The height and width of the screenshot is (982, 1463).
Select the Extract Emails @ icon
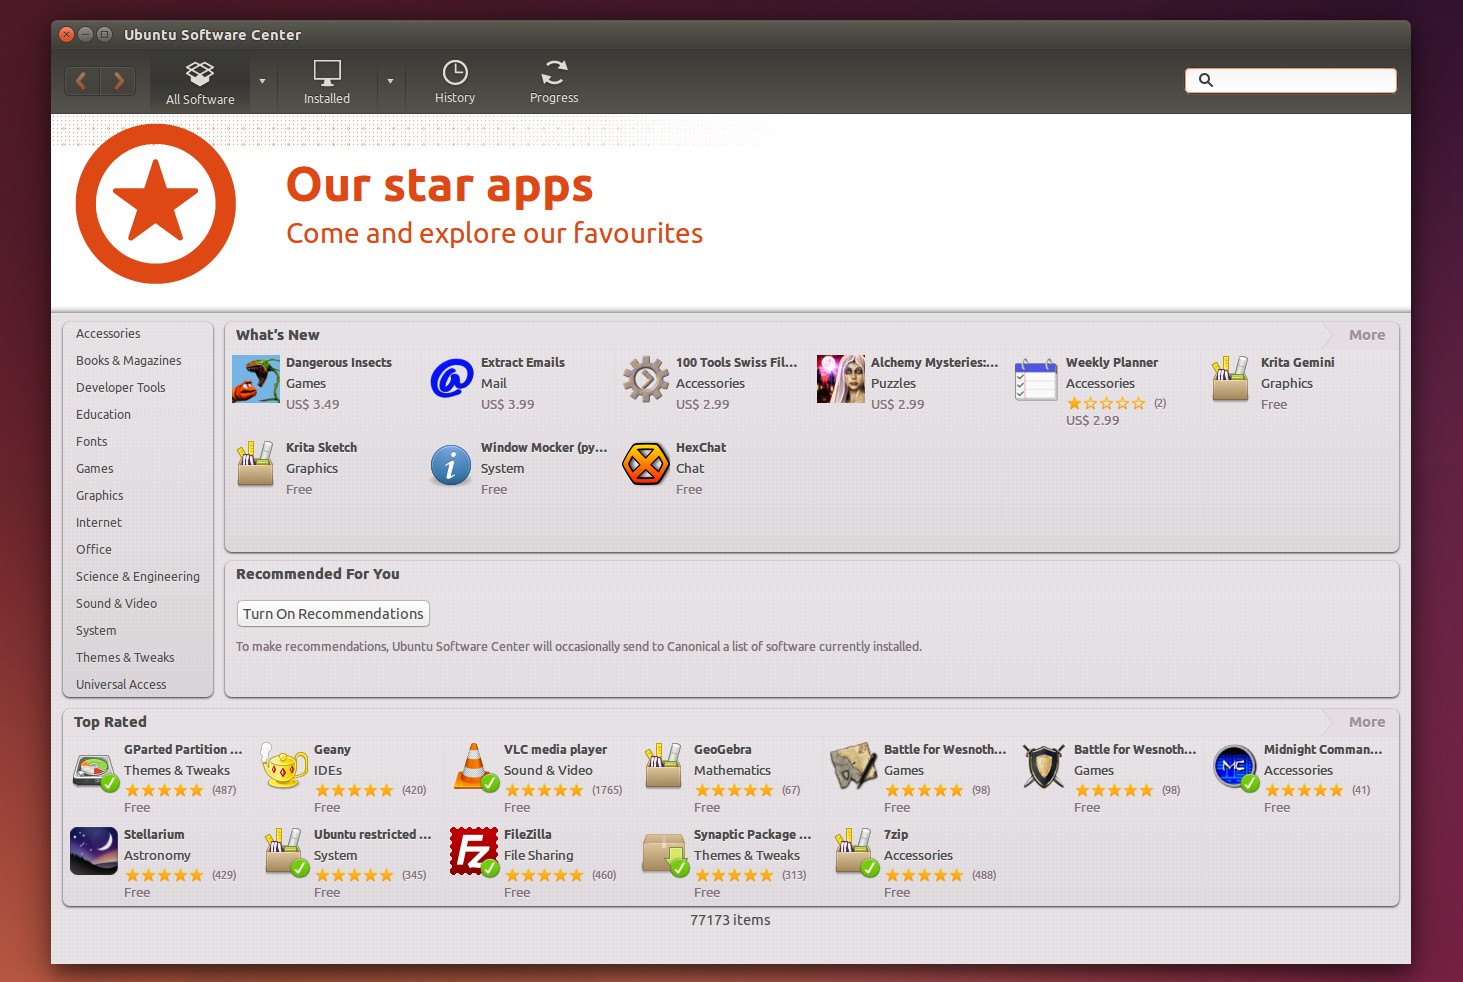[x=451, y=379]
